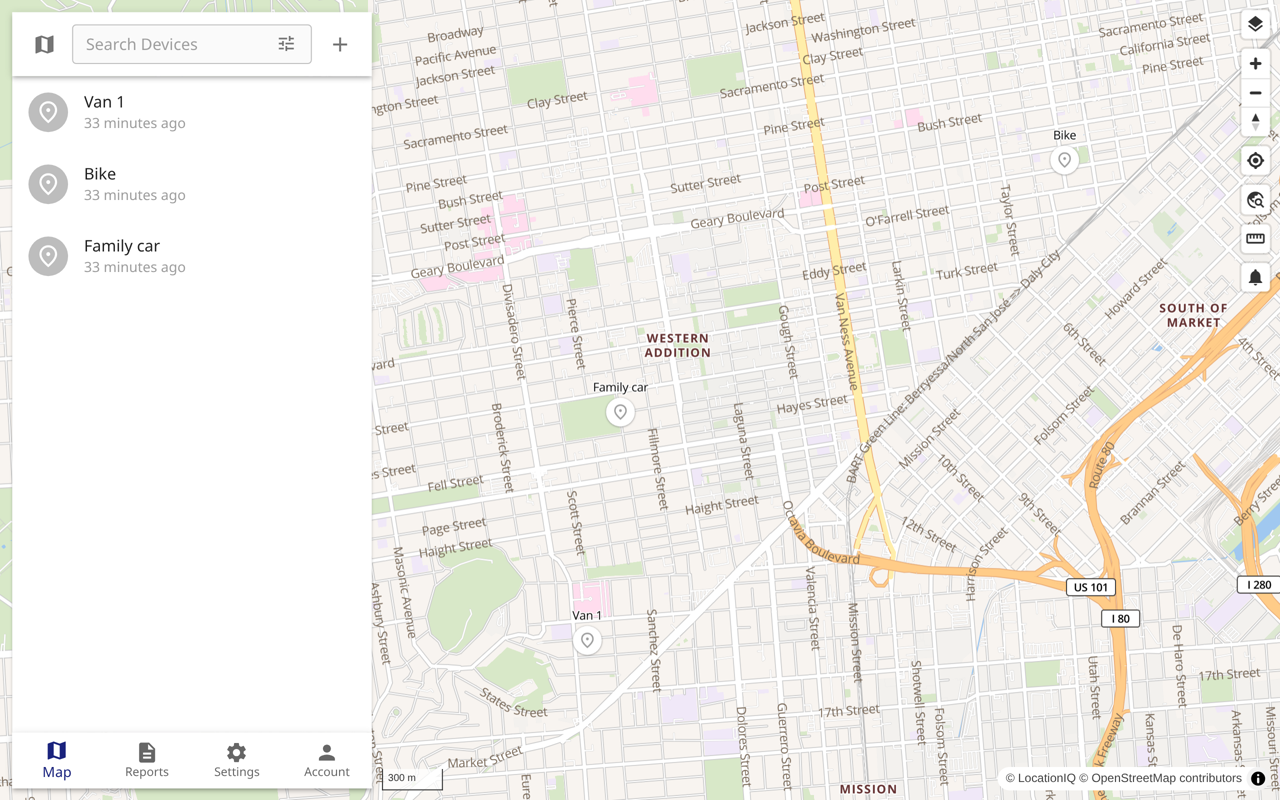Open the Settings tab
The width and height of the screenshot is (1280, 800).
click(x=237, y=760)
